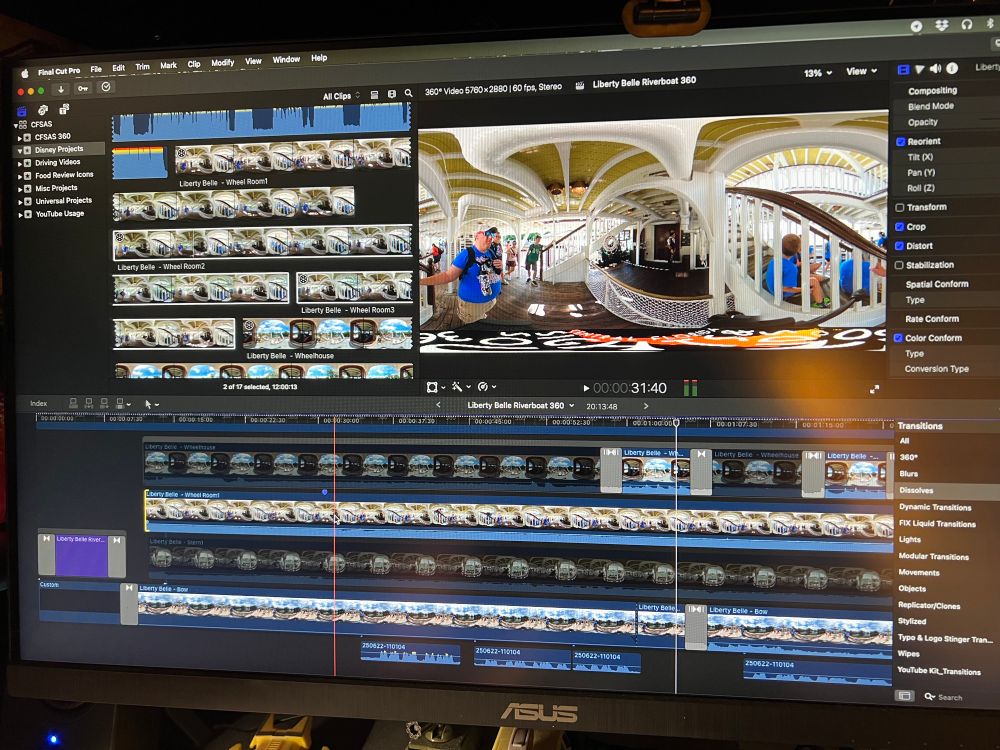Open the Keyword Editor key icon
The height and width of the screenshot is (750, 1000).
click(83, 88)
